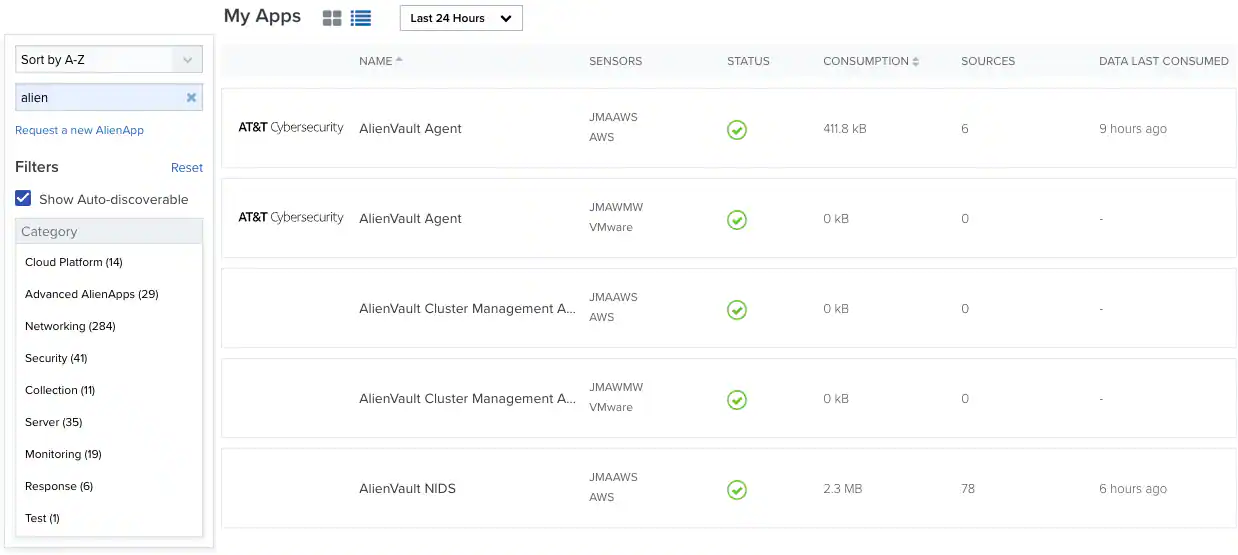The height and width of the screenshot is (555, 1238).
Task: Switch to list view icon
Action: point(361,18)
